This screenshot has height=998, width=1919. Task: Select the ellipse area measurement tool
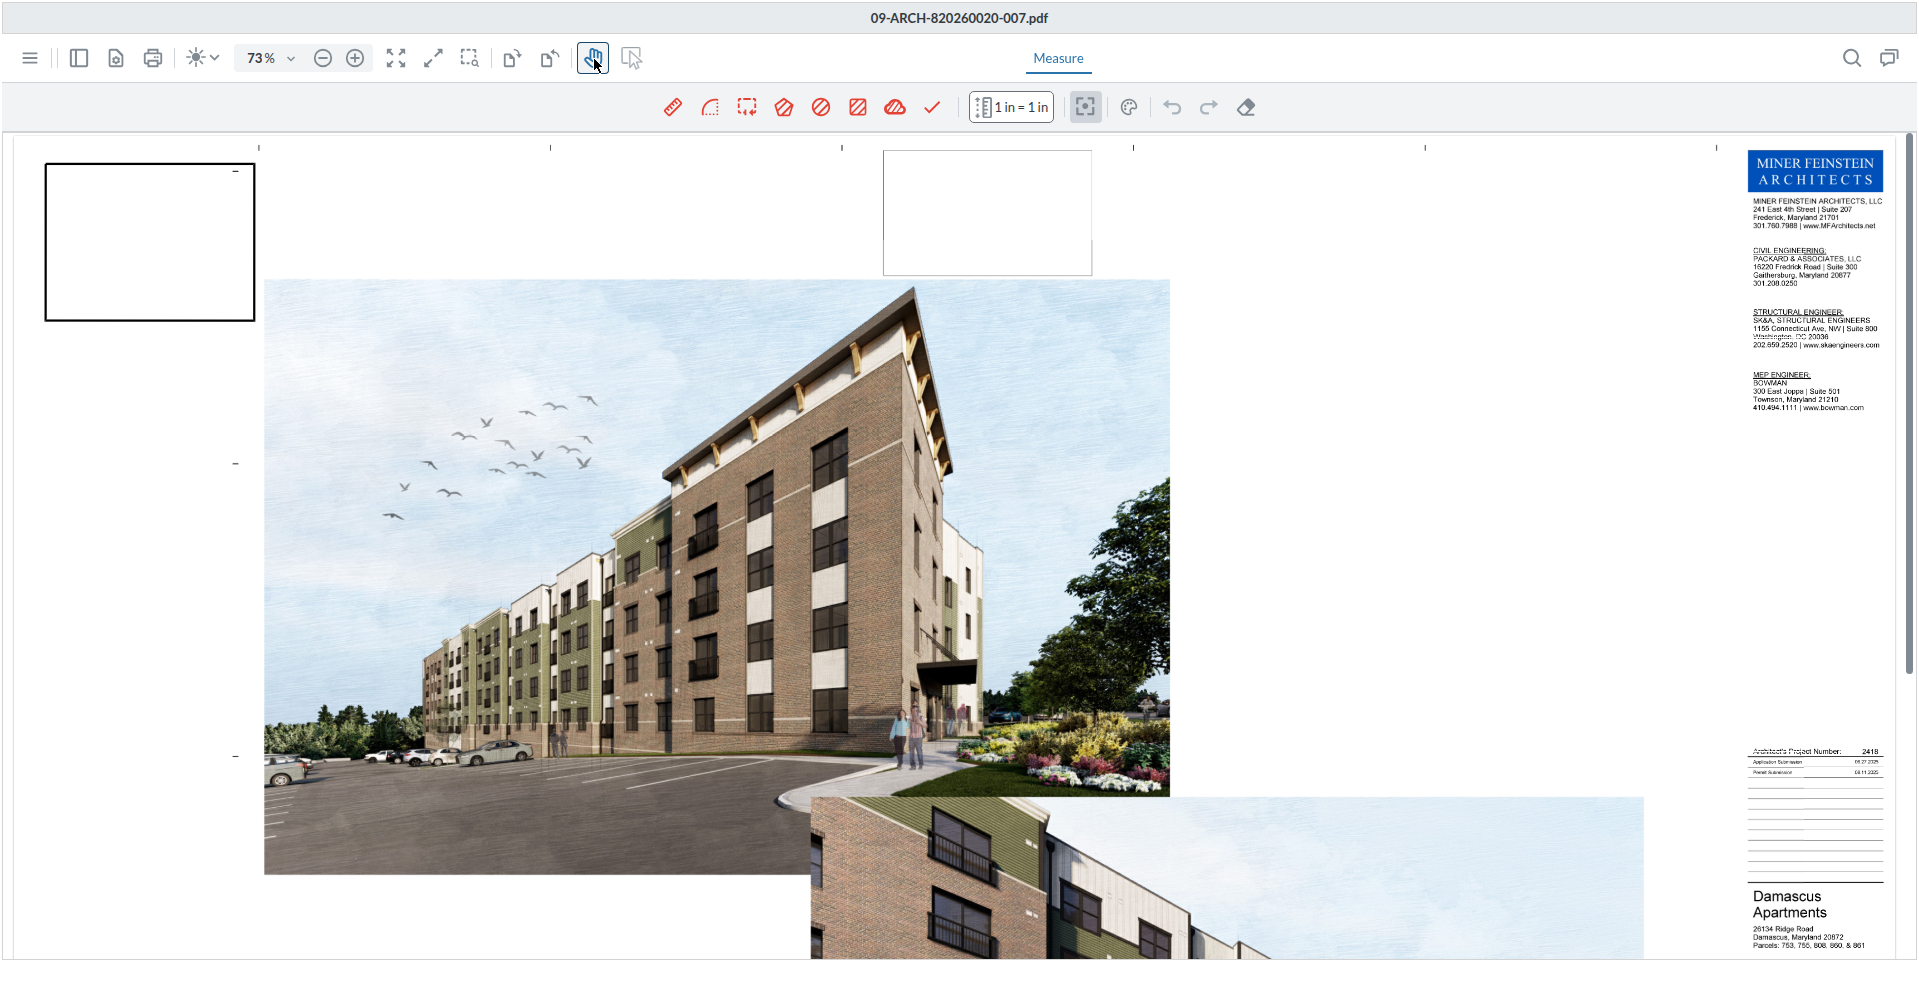tap(821, 107)
